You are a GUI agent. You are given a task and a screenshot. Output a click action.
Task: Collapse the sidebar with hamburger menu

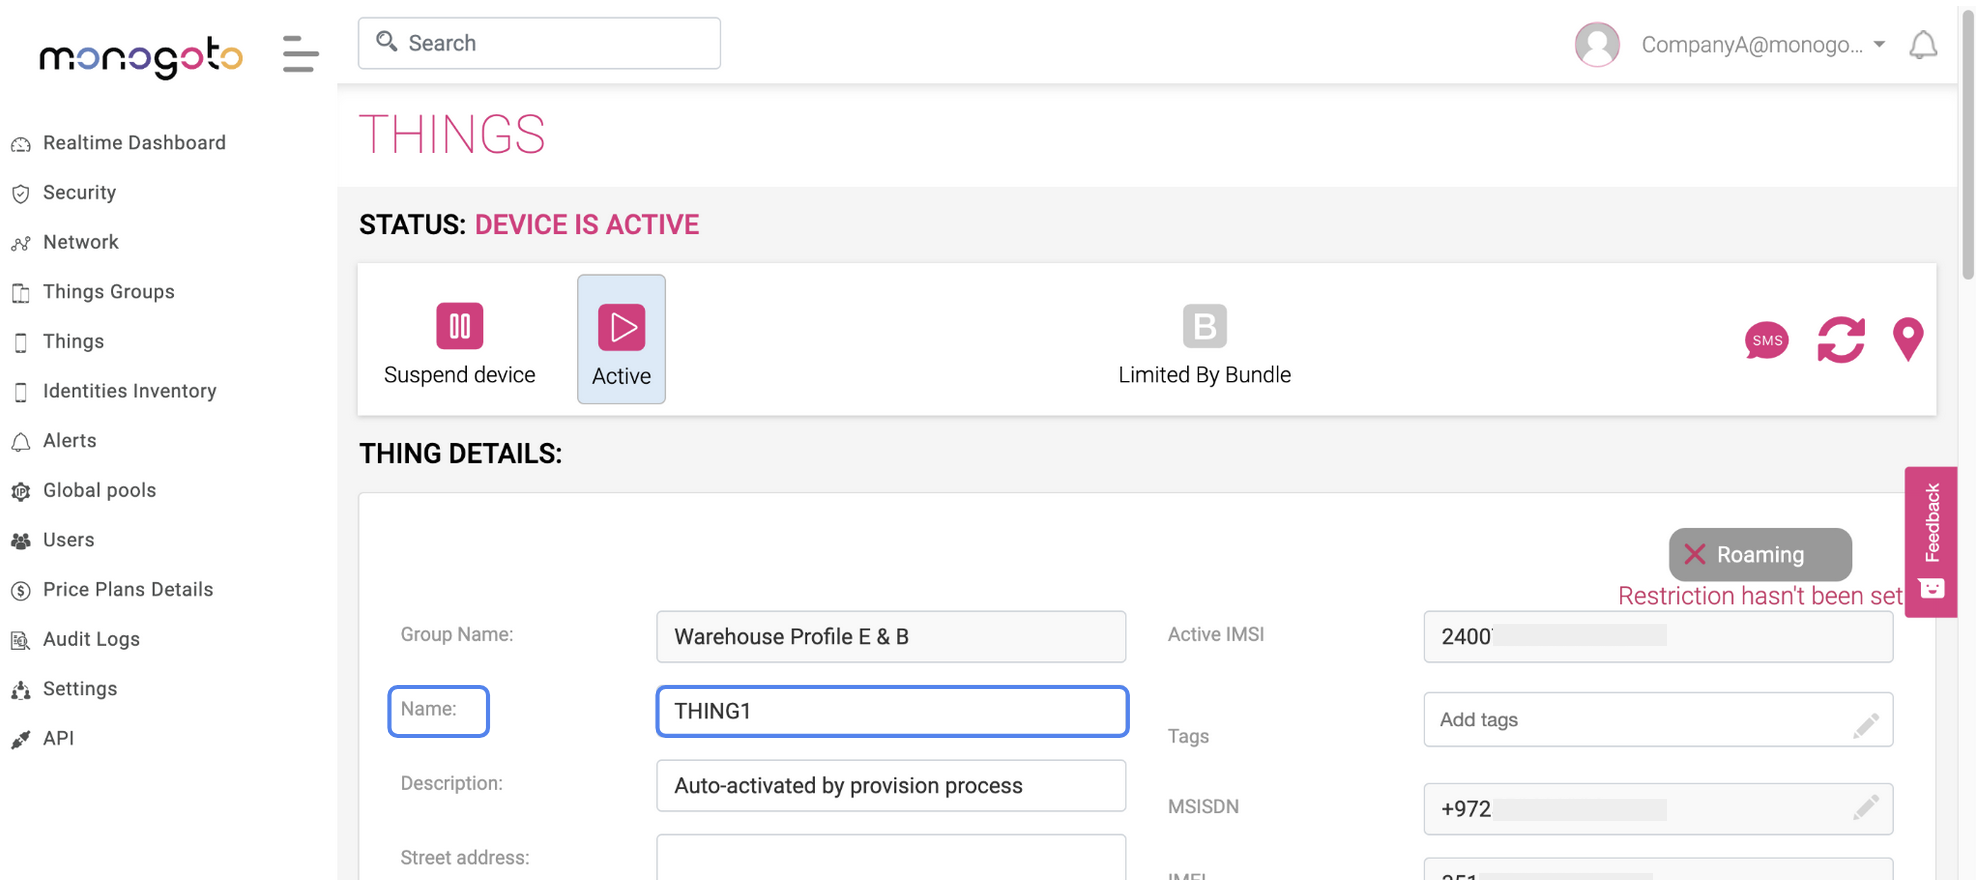click(300, 54)
